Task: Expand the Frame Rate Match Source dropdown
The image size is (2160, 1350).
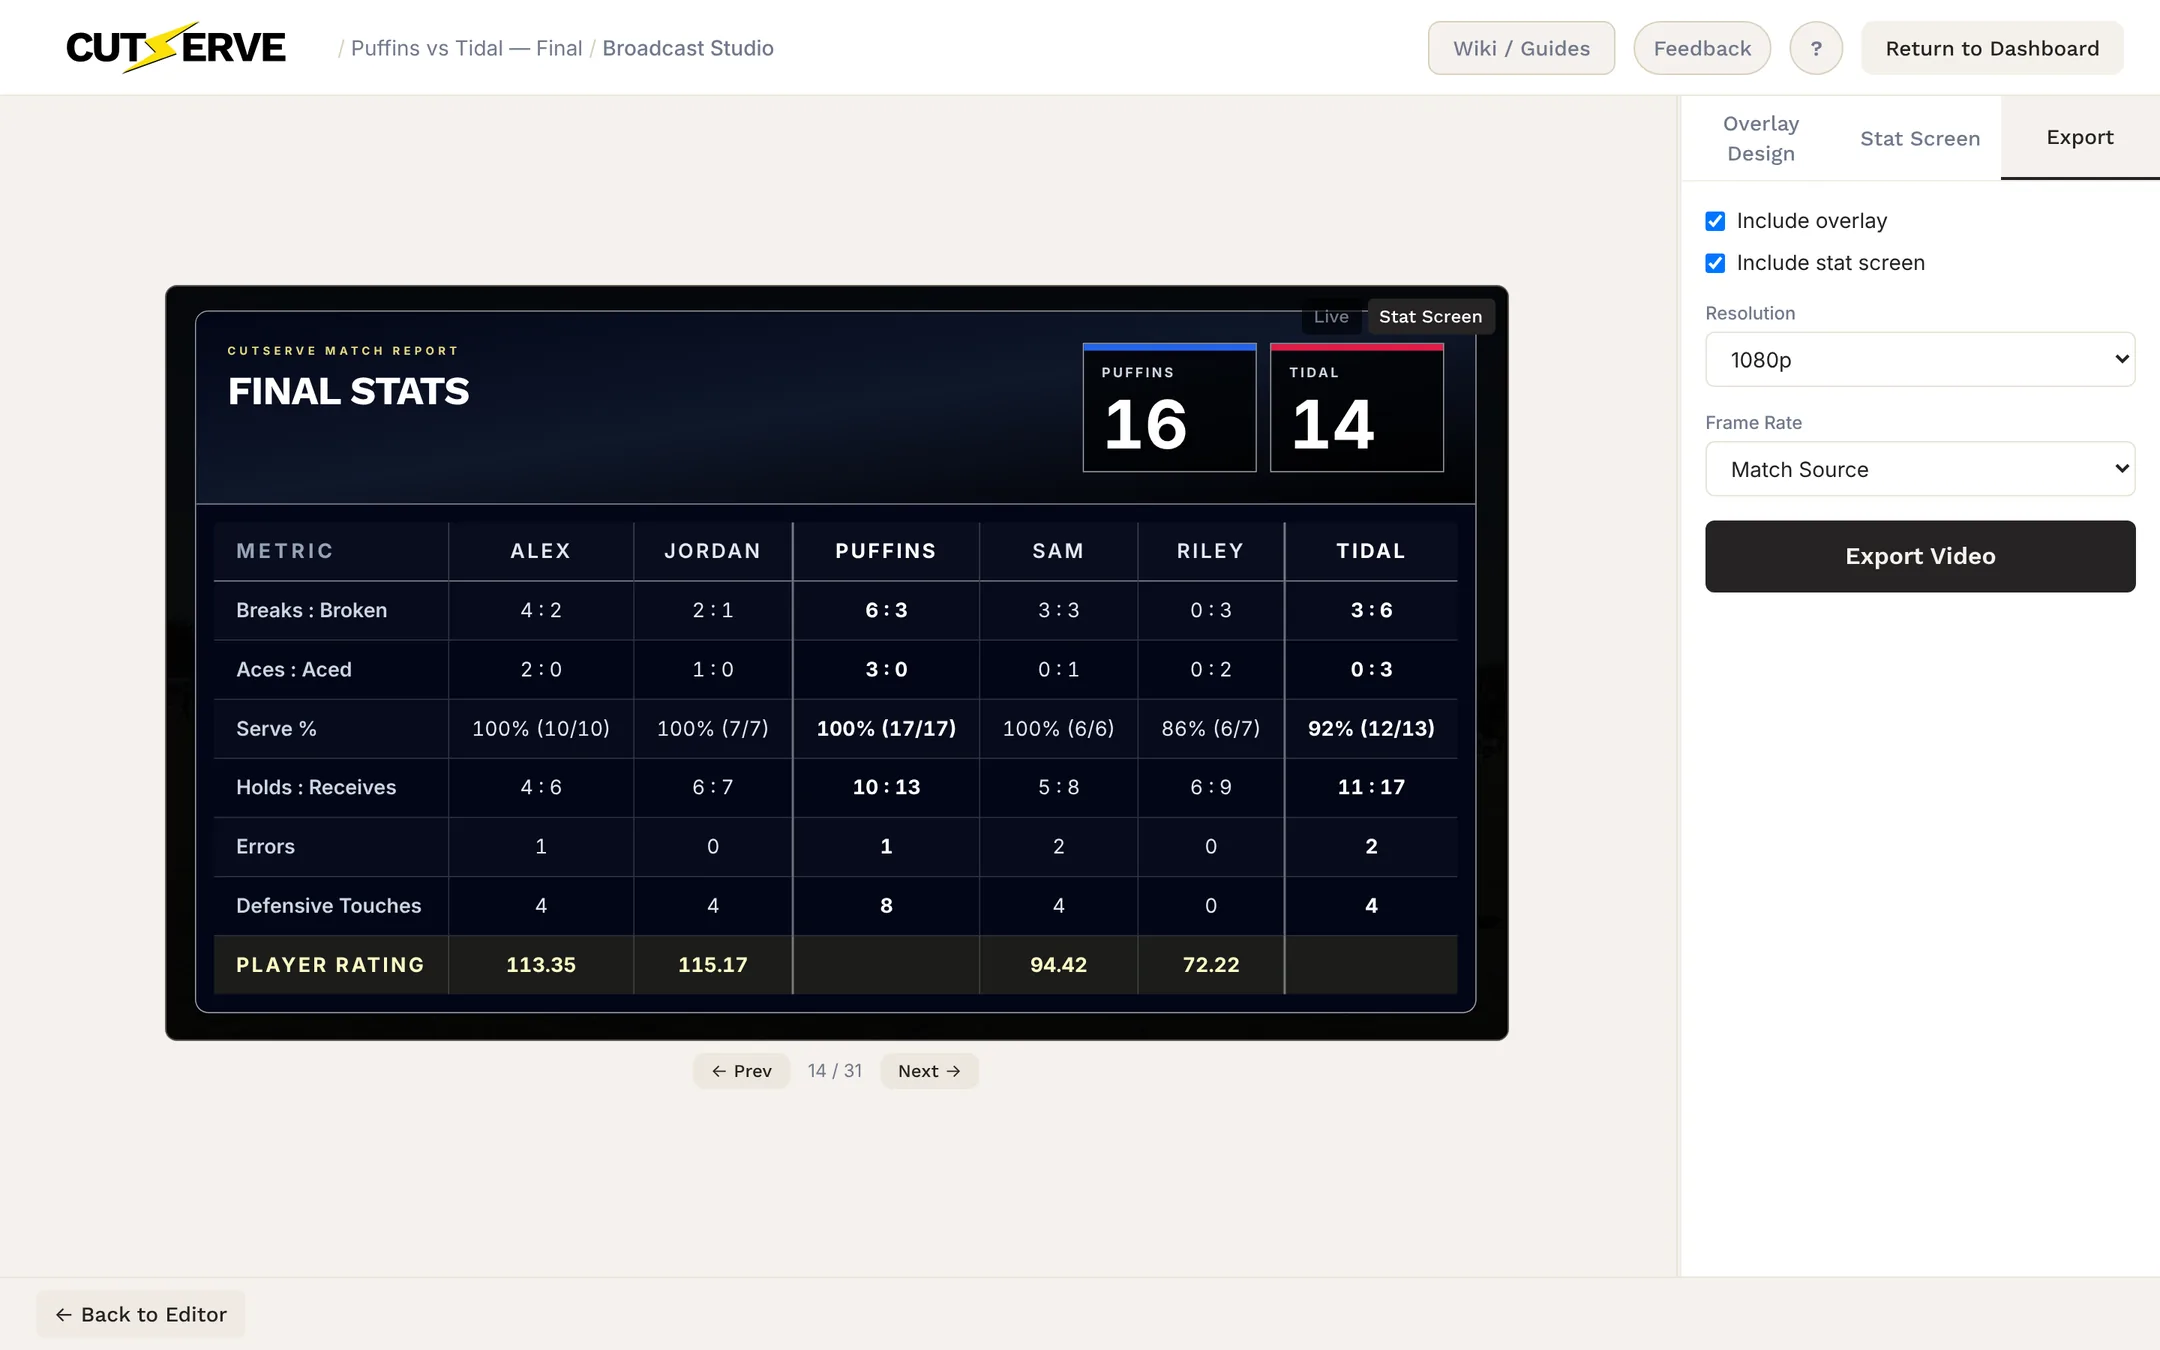Action: tap(1920, 469)
